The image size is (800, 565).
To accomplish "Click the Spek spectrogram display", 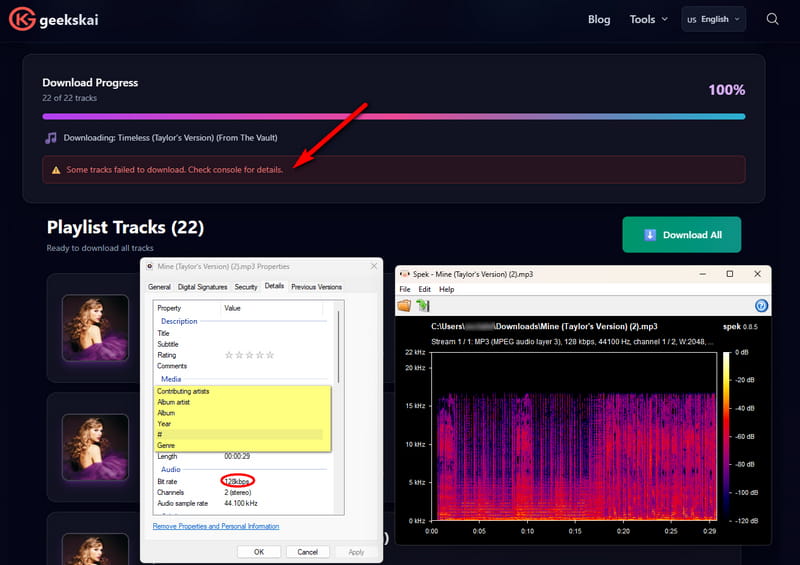I will (x=574, y=436).
